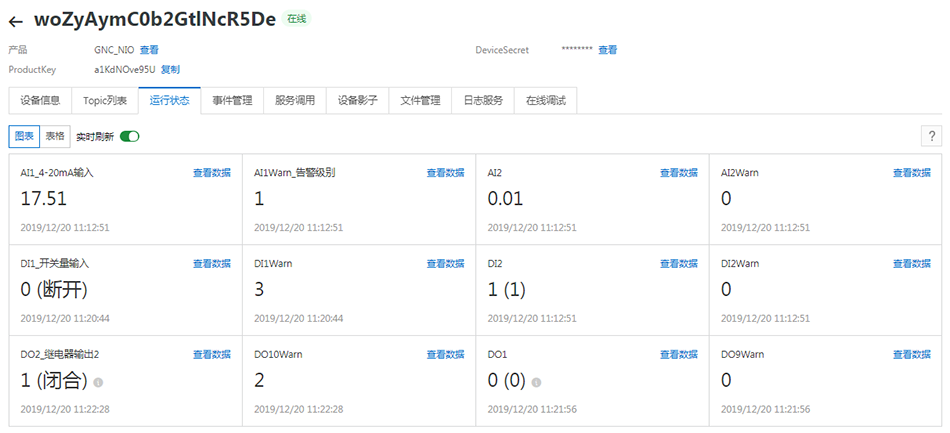Viewport: 950px width, 433px height.
Task: View data for AI1_4-20mA输入
Action: 211,173
